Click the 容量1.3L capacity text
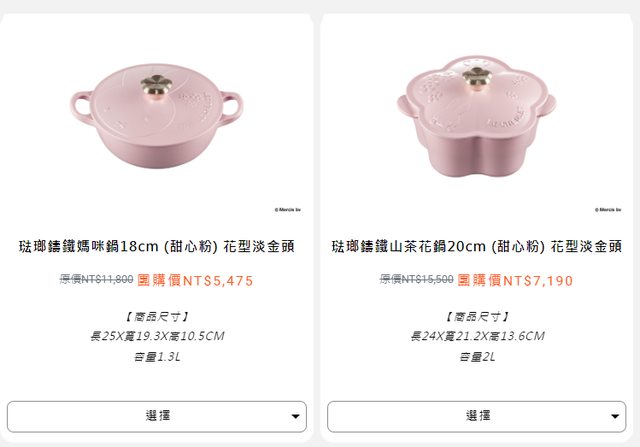 click(x=157, y=357)
